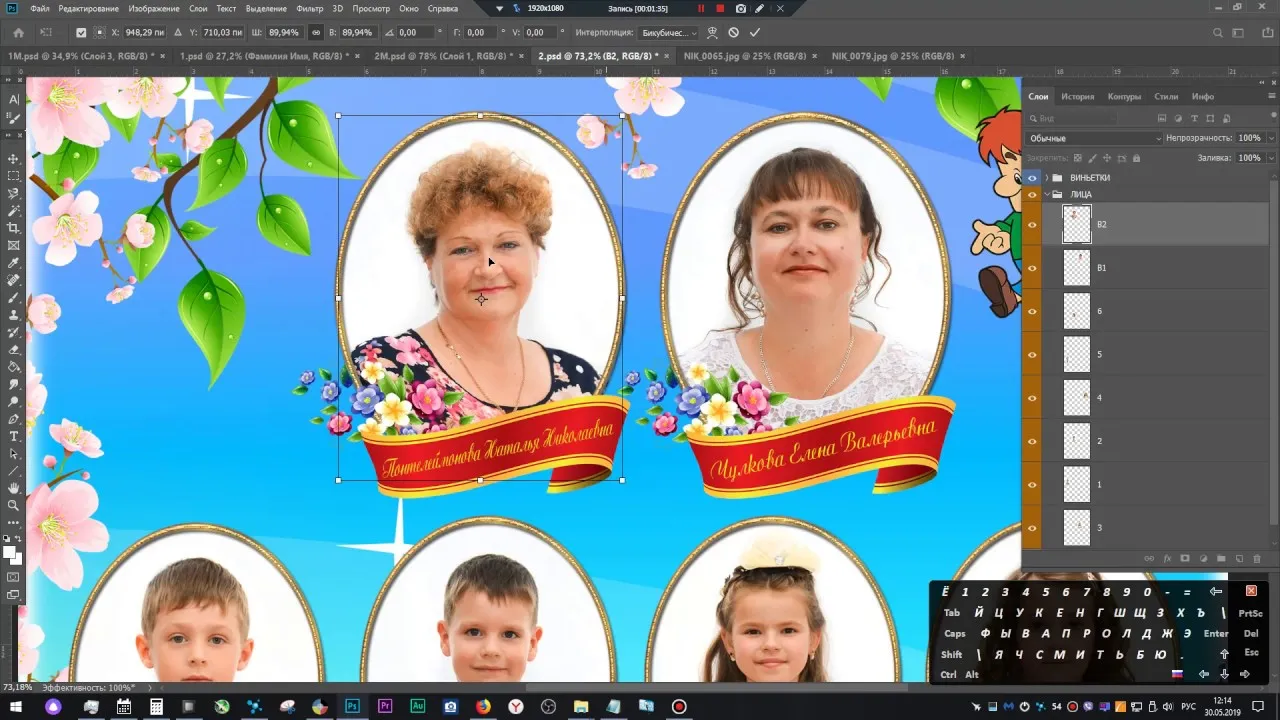This screenshot has width=1280, height=720.
Task: Toggle visibility of layer 5
Action: coord(1032,355)
